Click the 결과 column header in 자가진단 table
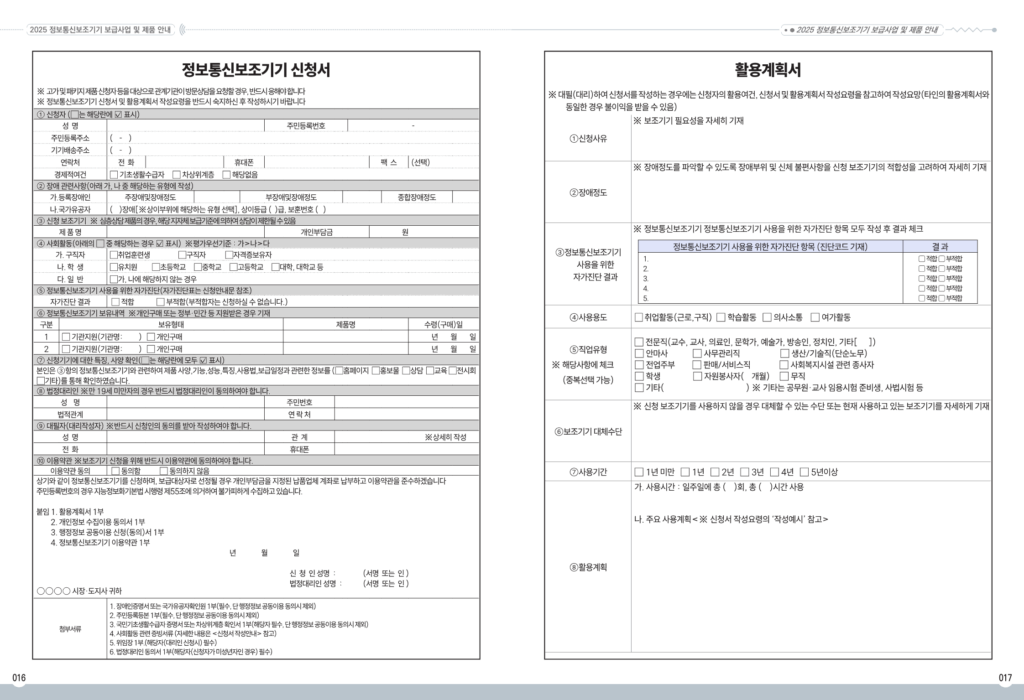The height and width of the screenshot is (700, 1024). (x=940, y=247)
